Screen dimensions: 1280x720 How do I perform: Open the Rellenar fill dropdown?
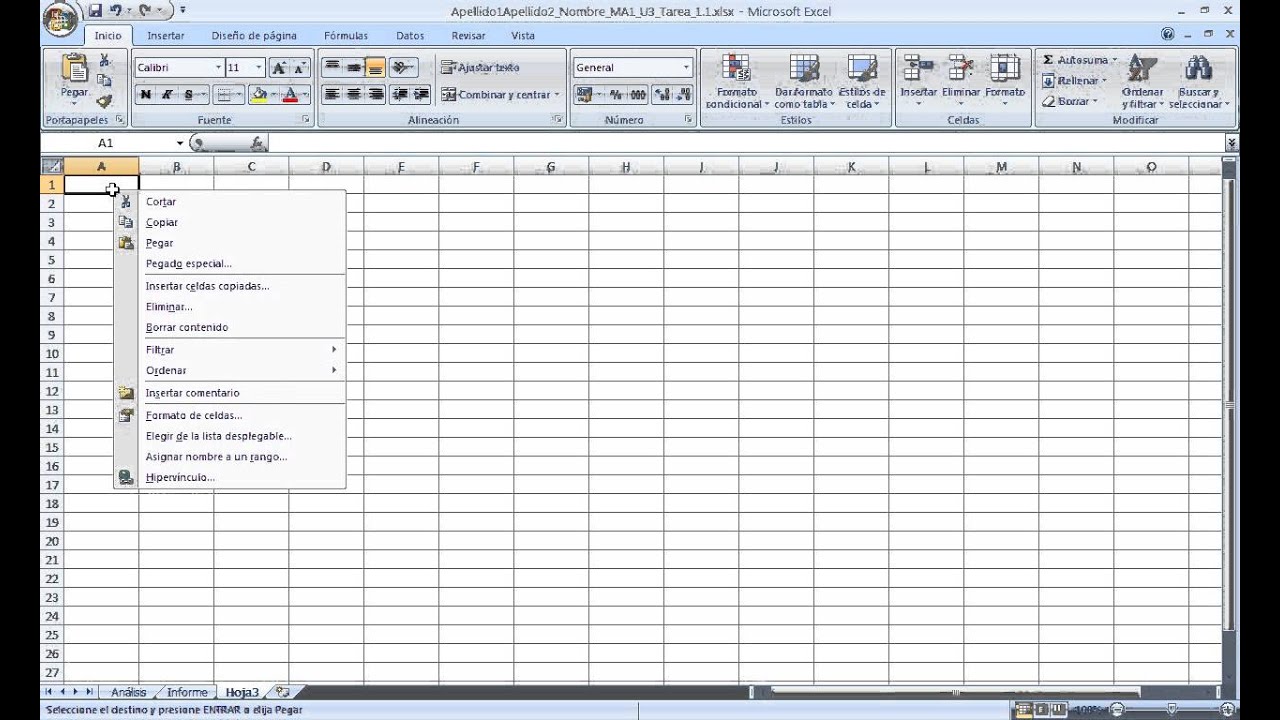[x=1074, y=81]
